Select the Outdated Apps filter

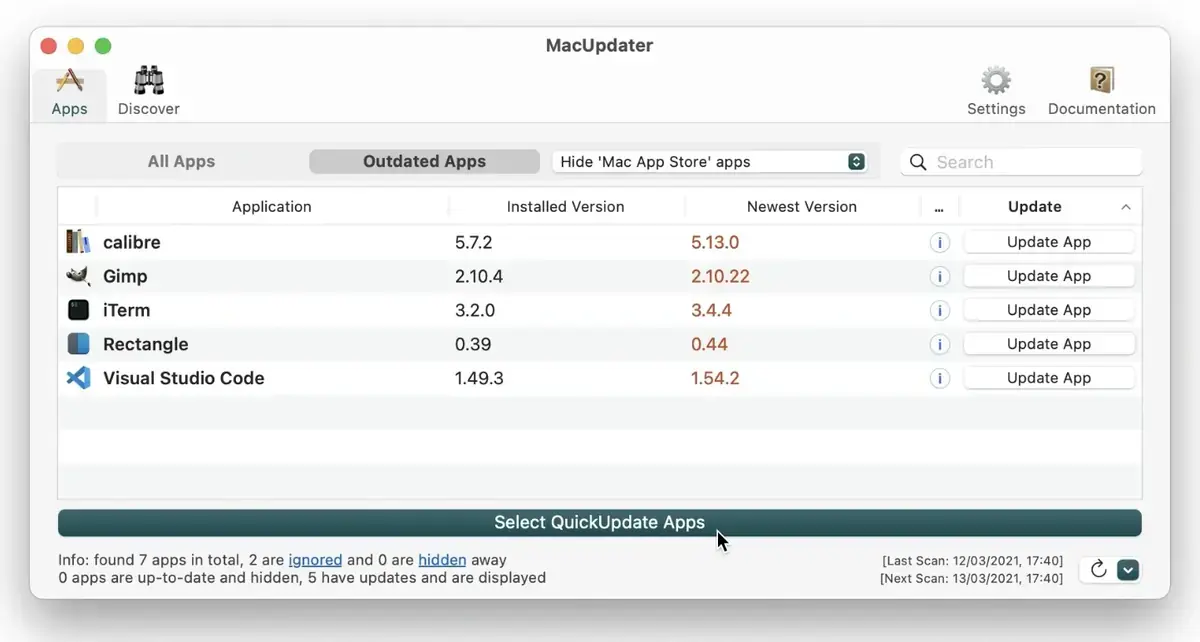423,161
